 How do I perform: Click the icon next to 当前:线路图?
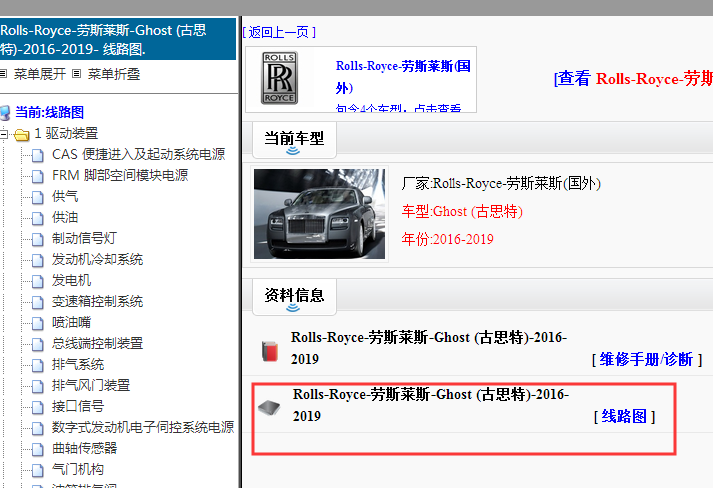(5, 112)
